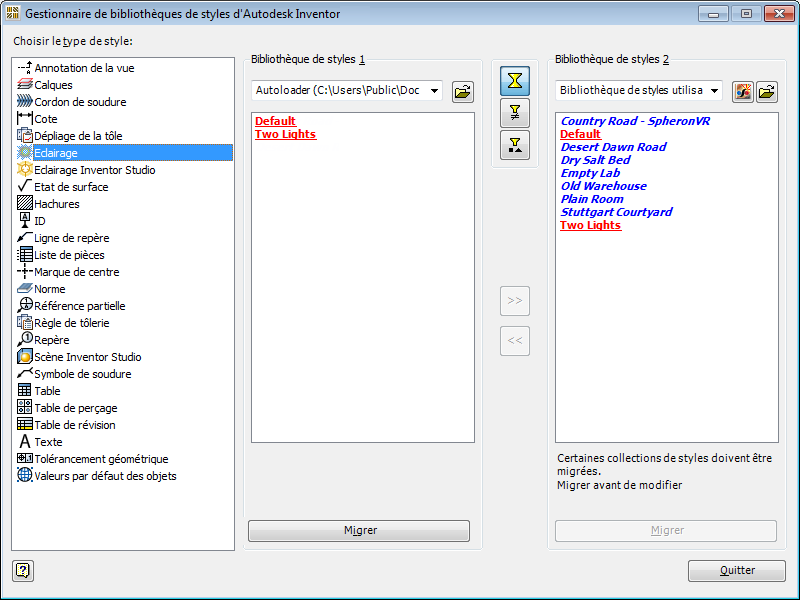Select Symbole de soudure style type
Screen dimensions: 800x600
[x=74, y=374]
